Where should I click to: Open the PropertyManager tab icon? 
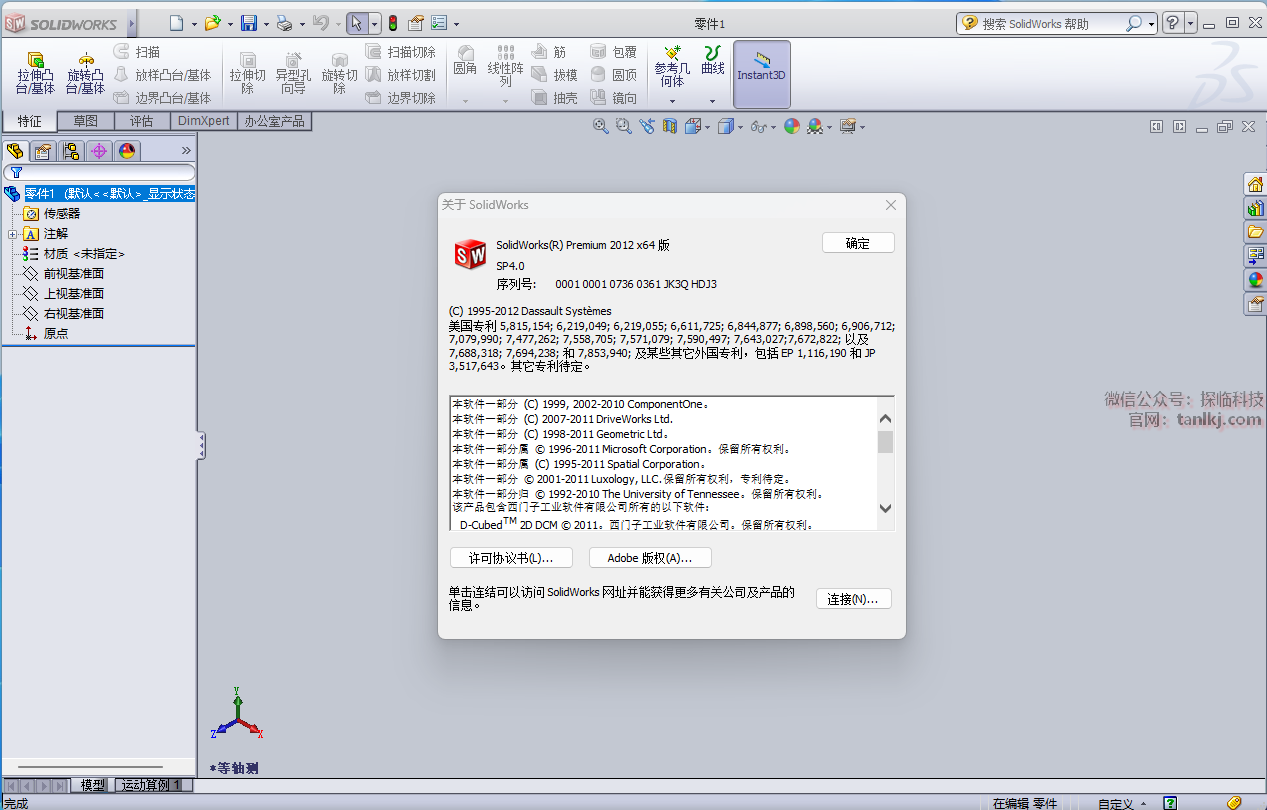pos(42,151)
